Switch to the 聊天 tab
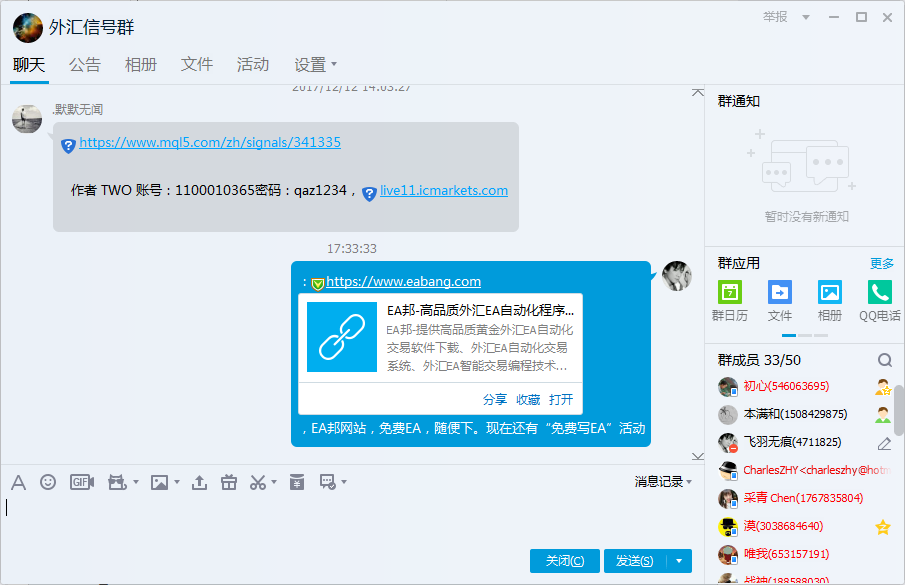 [29, 65]
